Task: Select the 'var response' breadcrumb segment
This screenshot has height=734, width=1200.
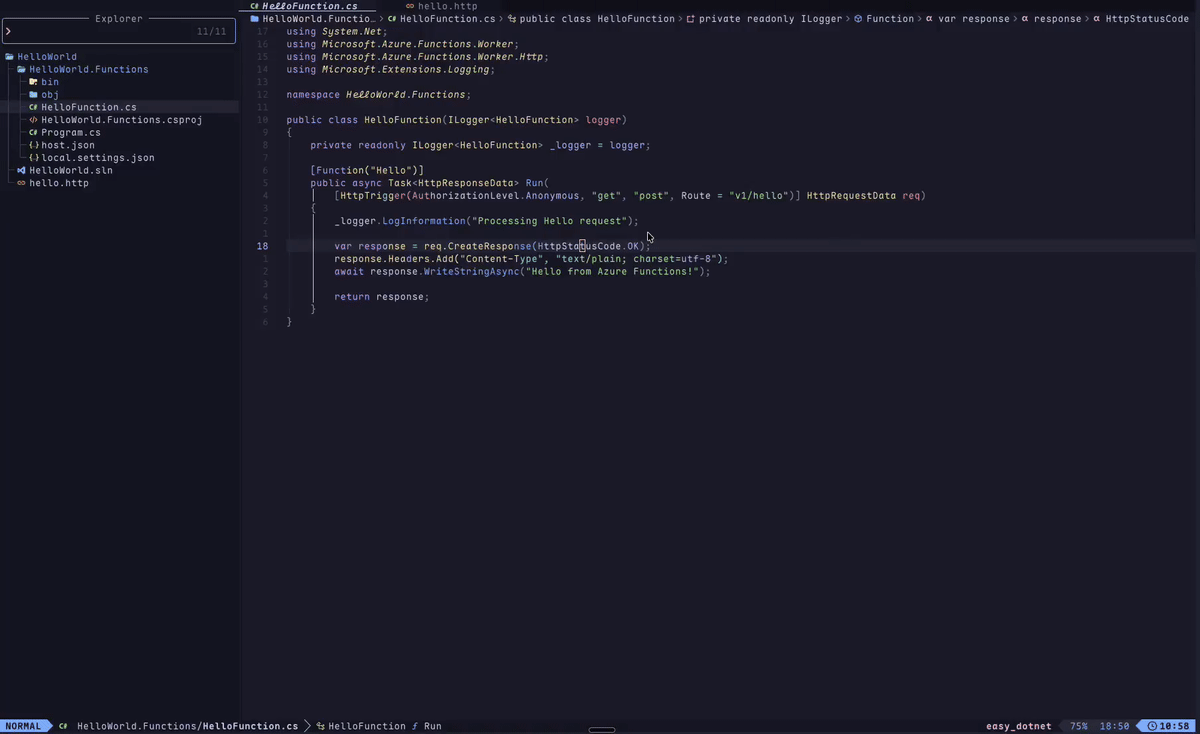Action: coord(973,19)
